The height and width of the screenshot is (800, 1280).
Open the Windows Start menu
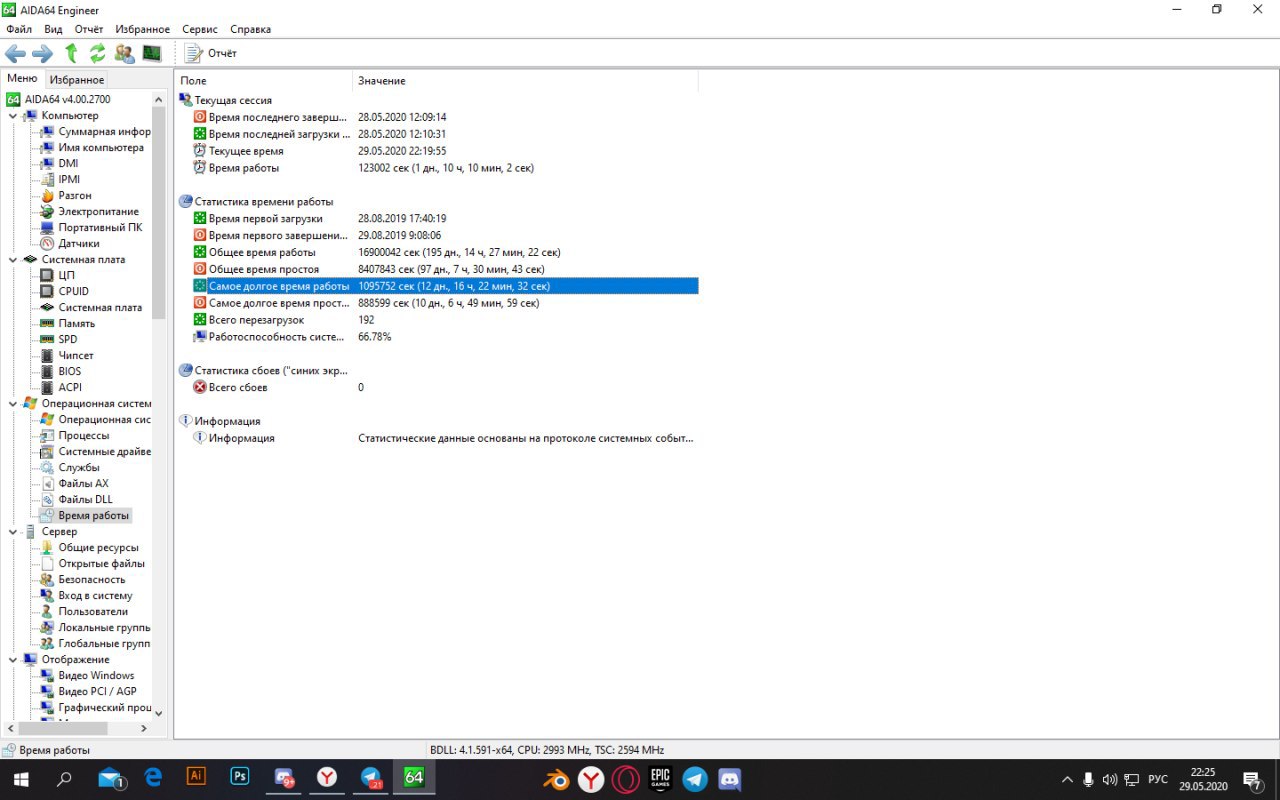21,779
